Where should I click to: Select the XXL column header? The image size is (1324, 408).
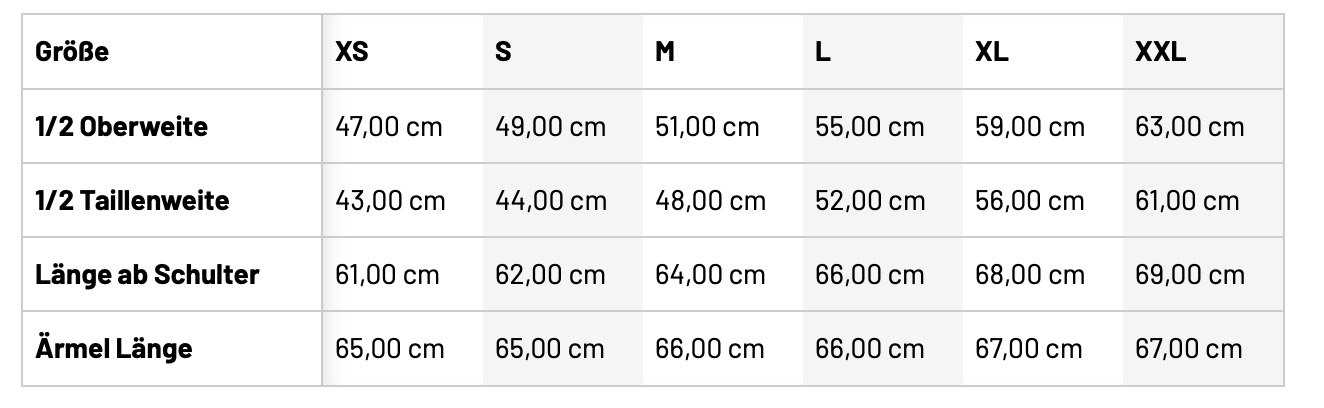click(x=1160, y=52)
